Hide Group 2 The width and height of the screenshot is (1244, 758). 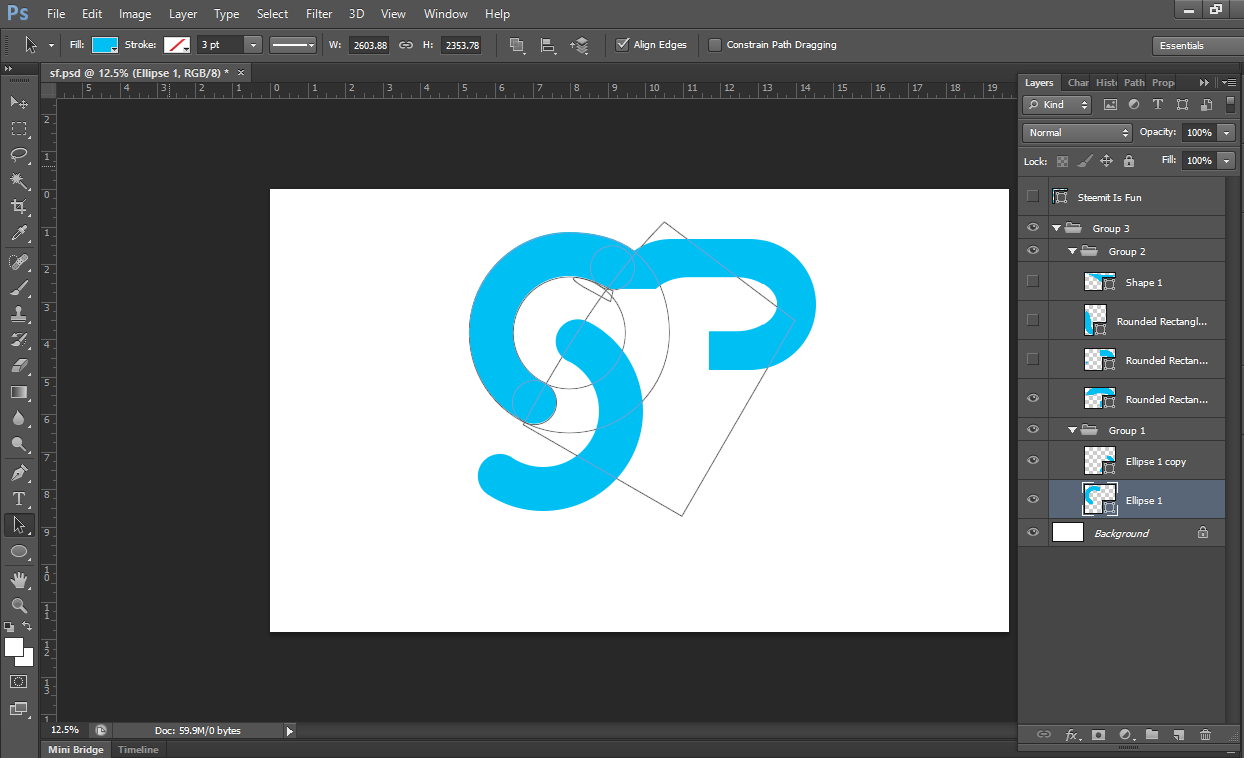click(1033, 251)
